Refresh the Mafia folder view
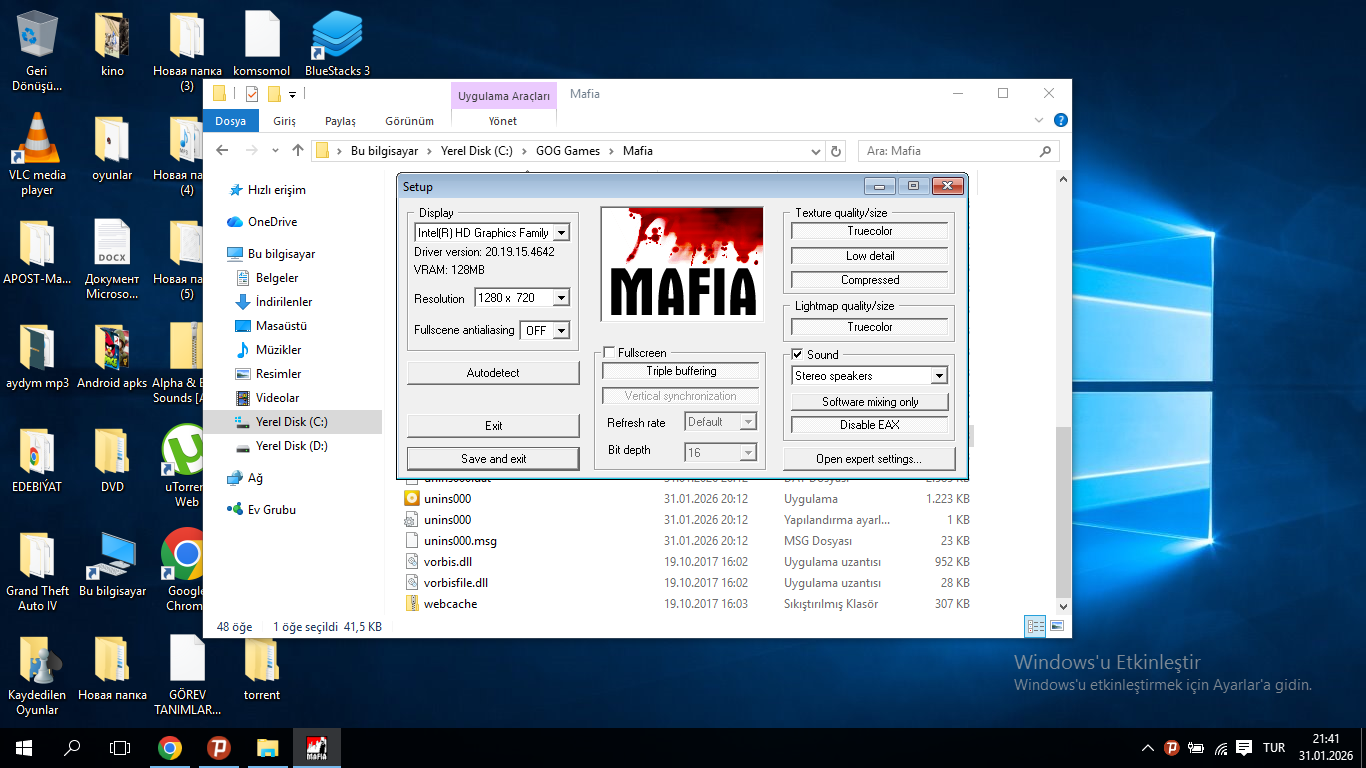1366x768 pixels. (836, 151)
